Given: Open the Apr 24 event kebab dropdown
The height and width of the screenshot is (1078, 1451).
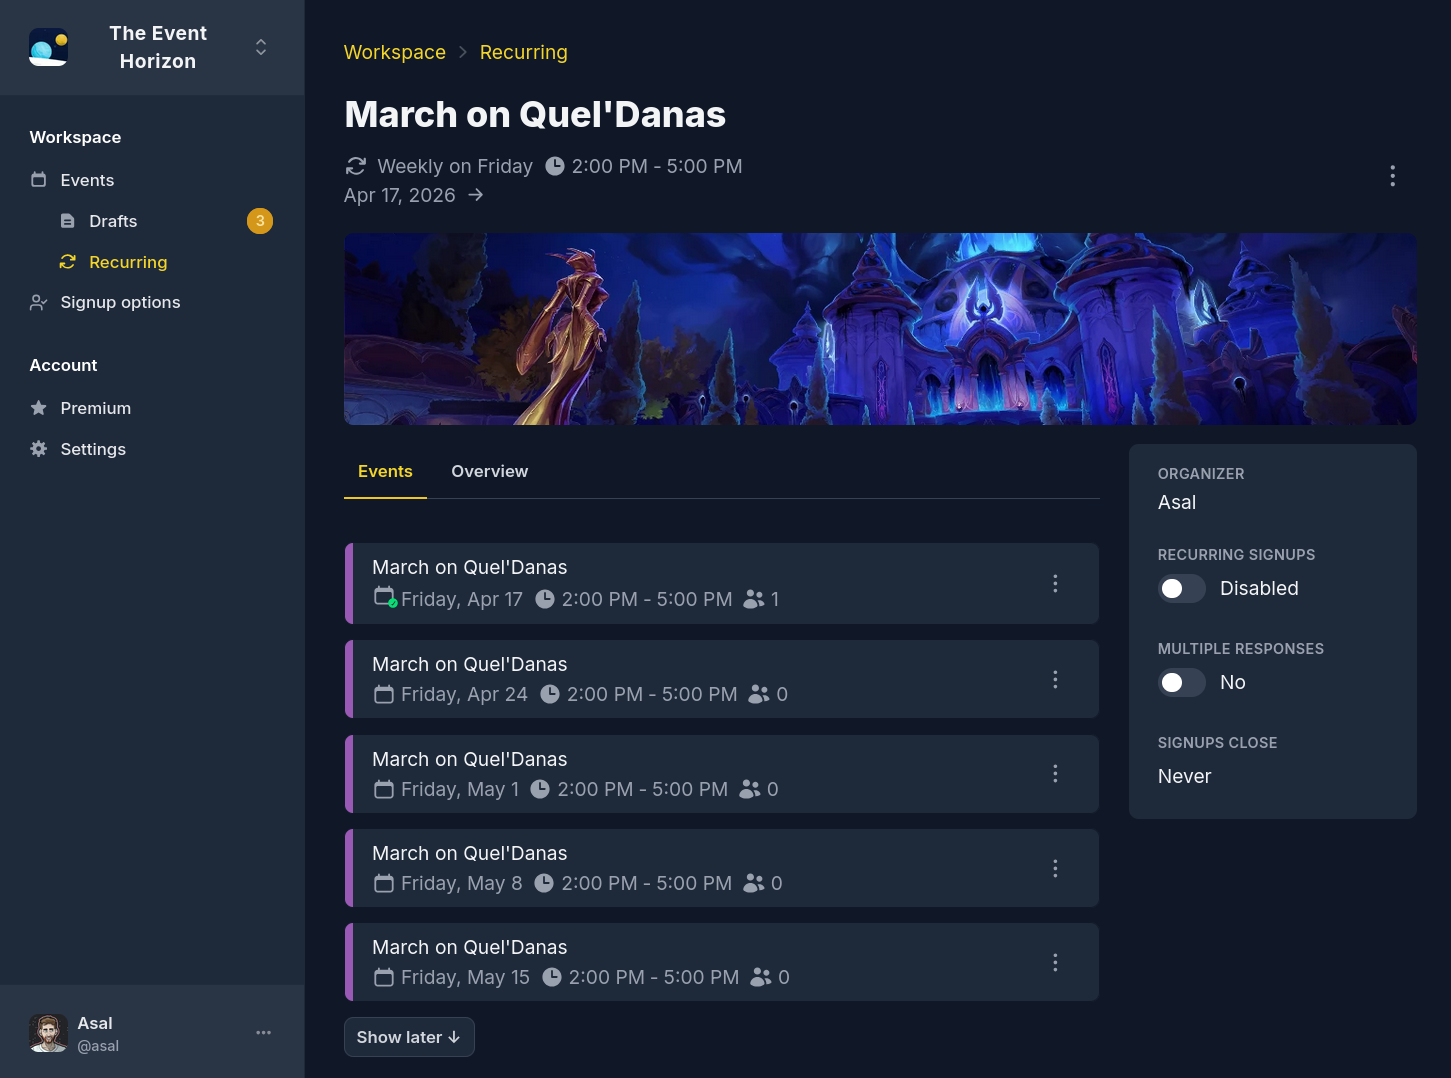Looking at the screenshot, I should click(x=1055, y=679).
